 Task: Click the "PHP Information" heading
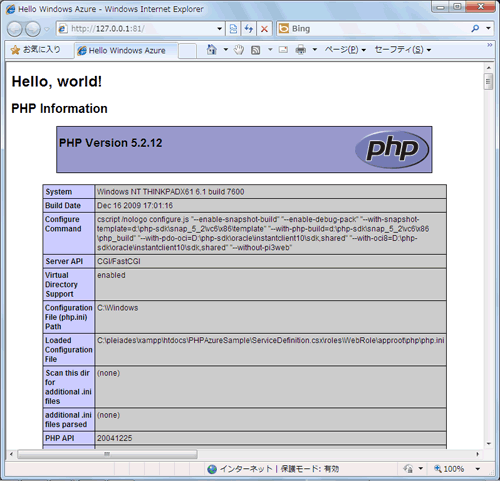point(59,109)
